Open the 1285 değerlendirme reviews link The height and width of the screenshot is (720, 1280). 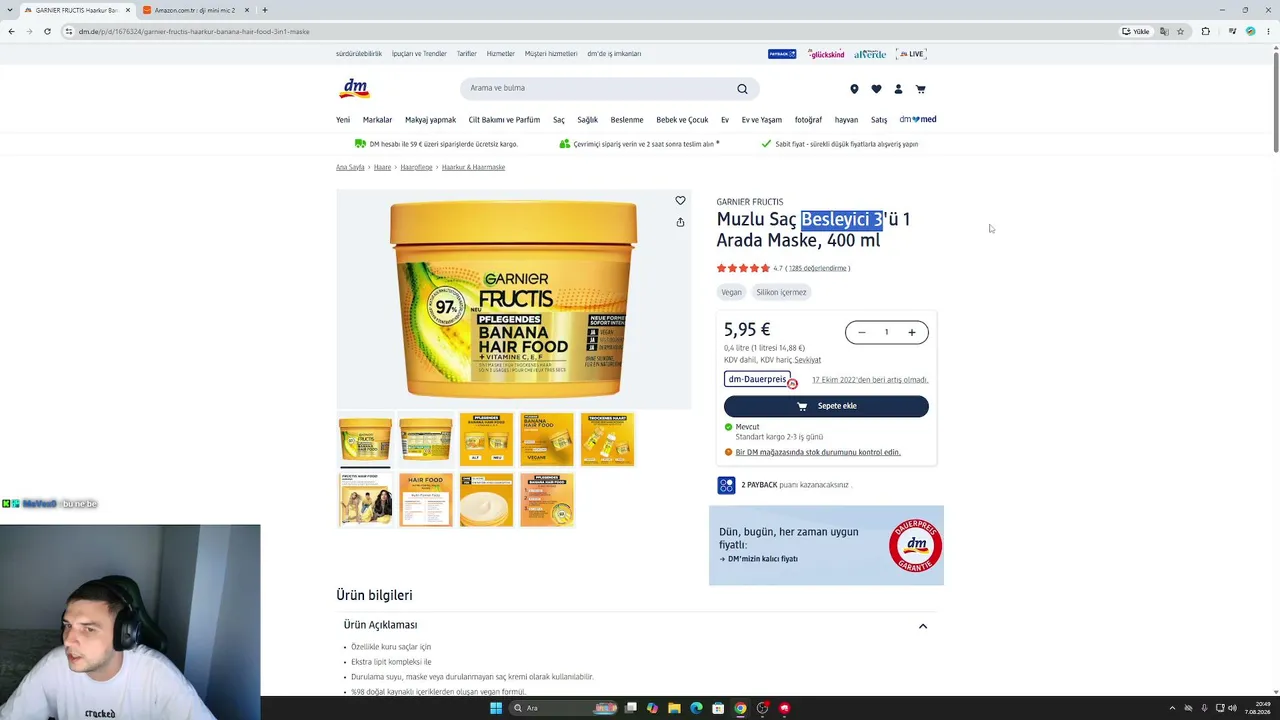[x=818, y=268]
